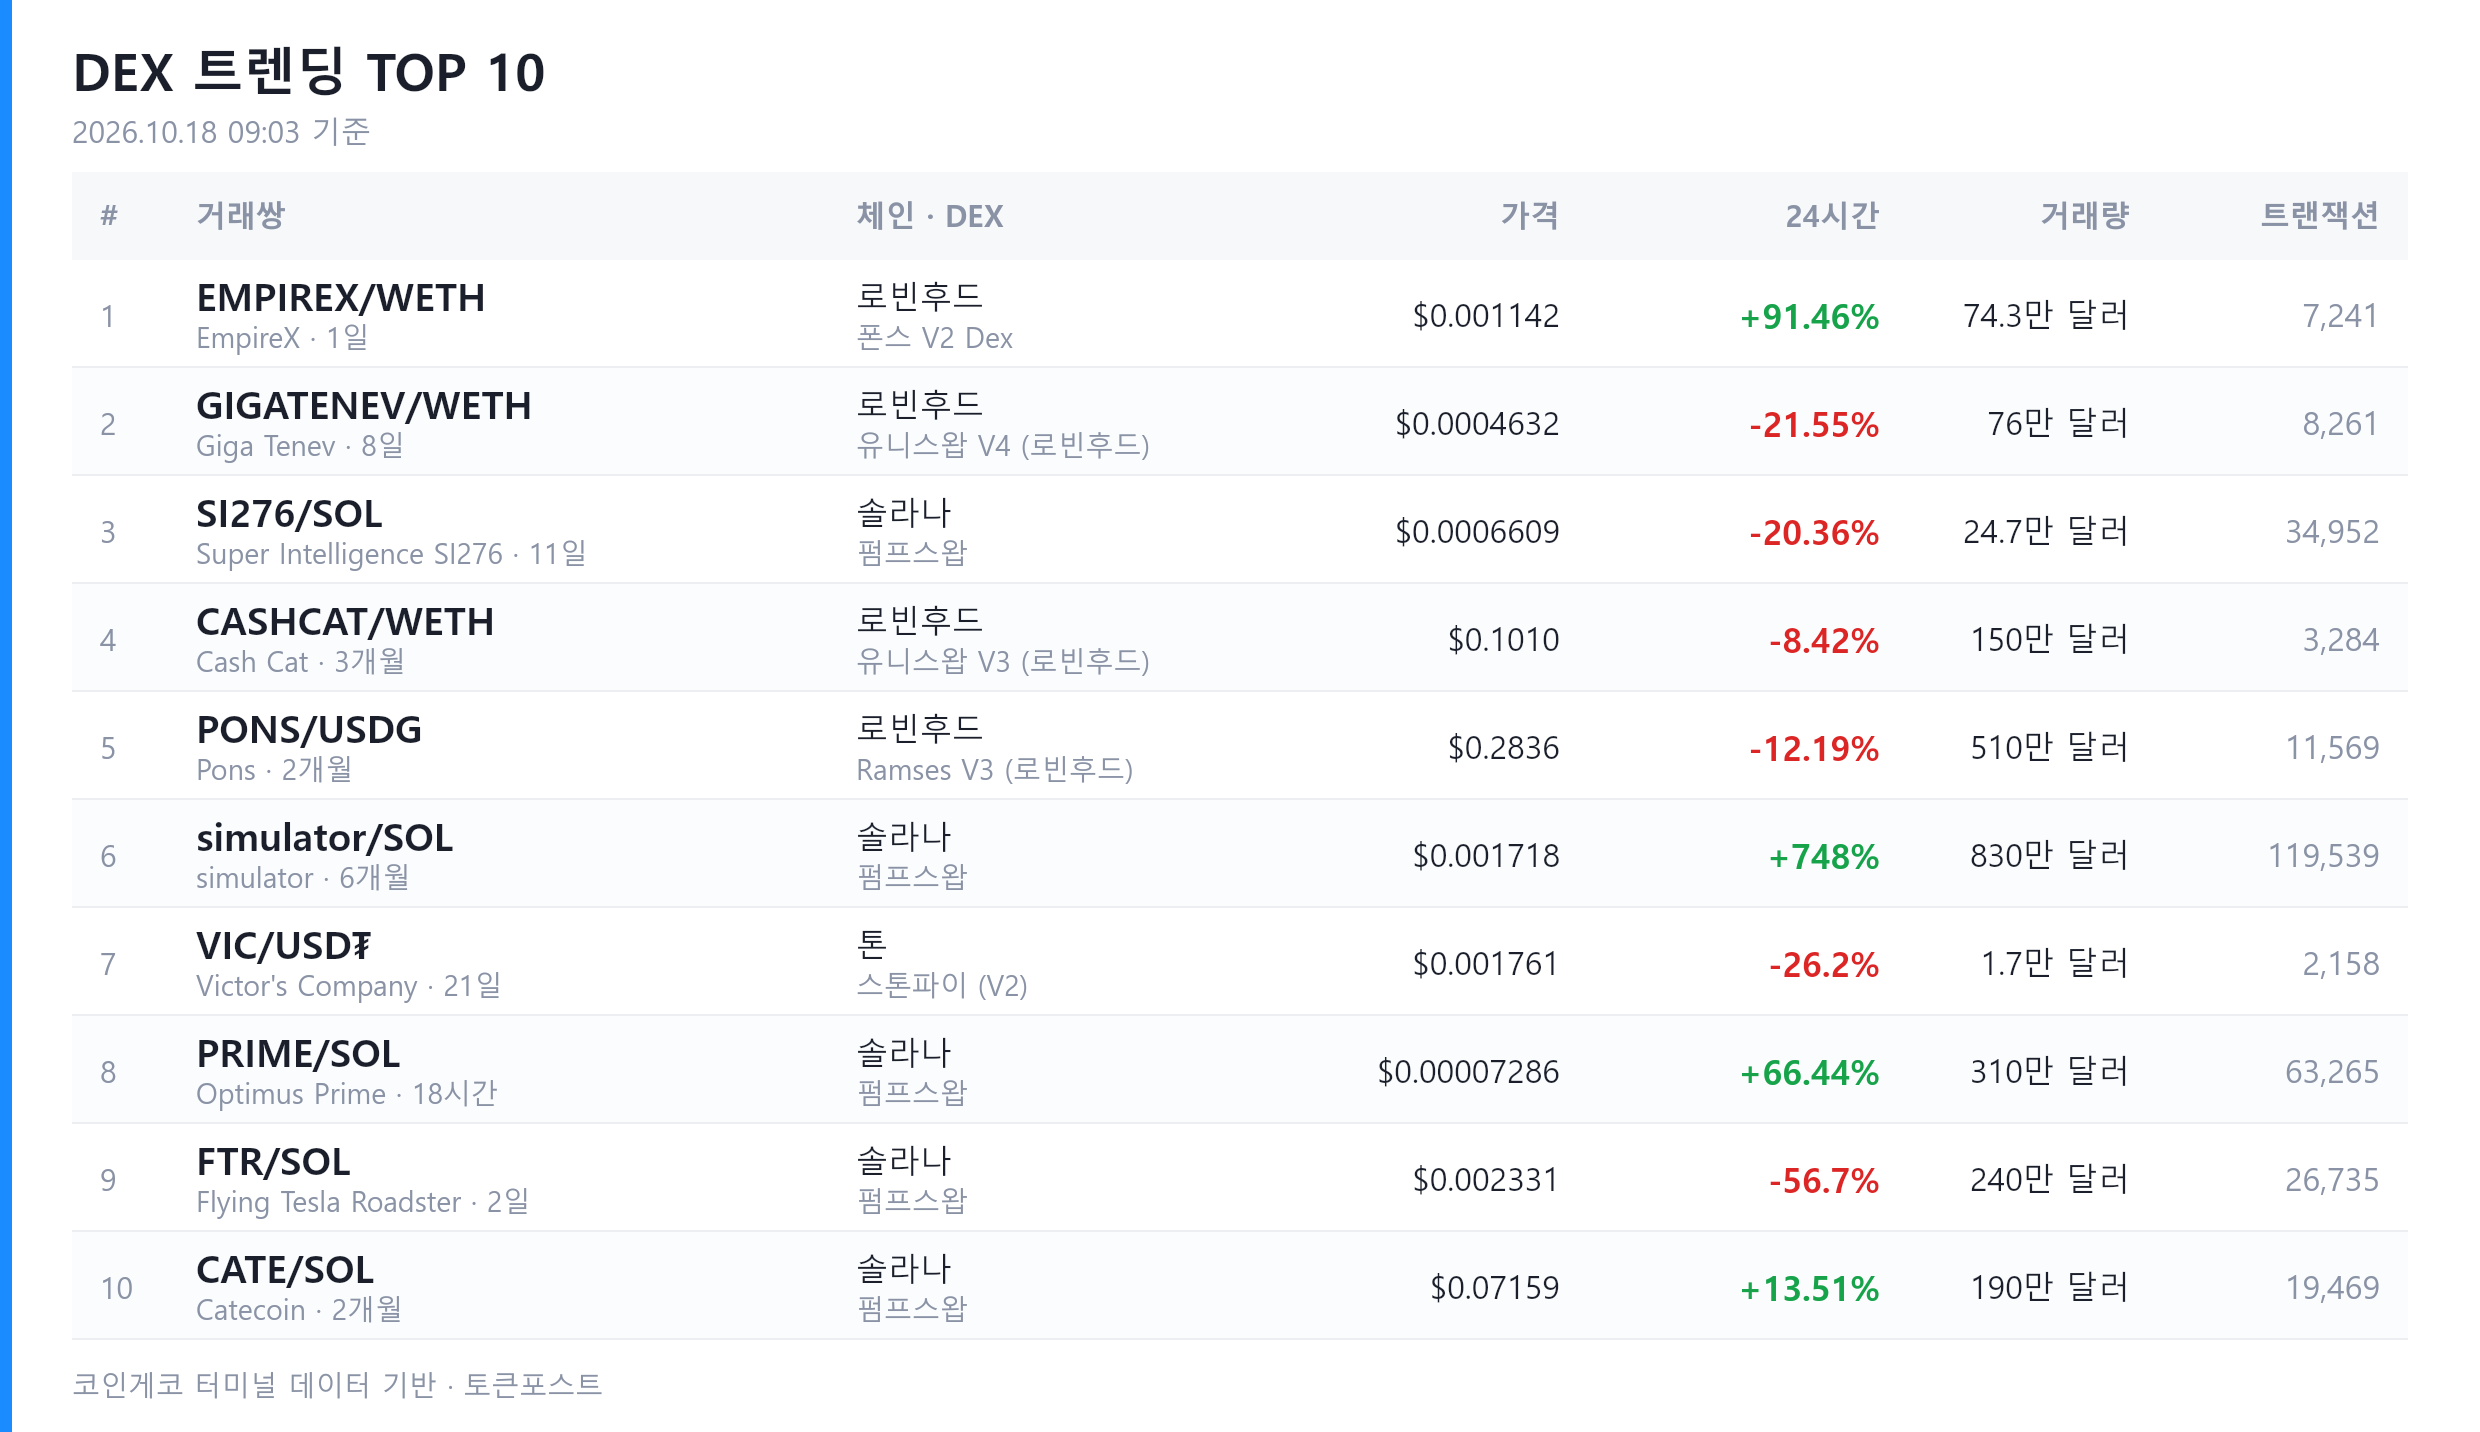Click the 유니스왑 V4 (로빈후드) label
This screenshot has height=1432, width=2480.
[1003, 446]
